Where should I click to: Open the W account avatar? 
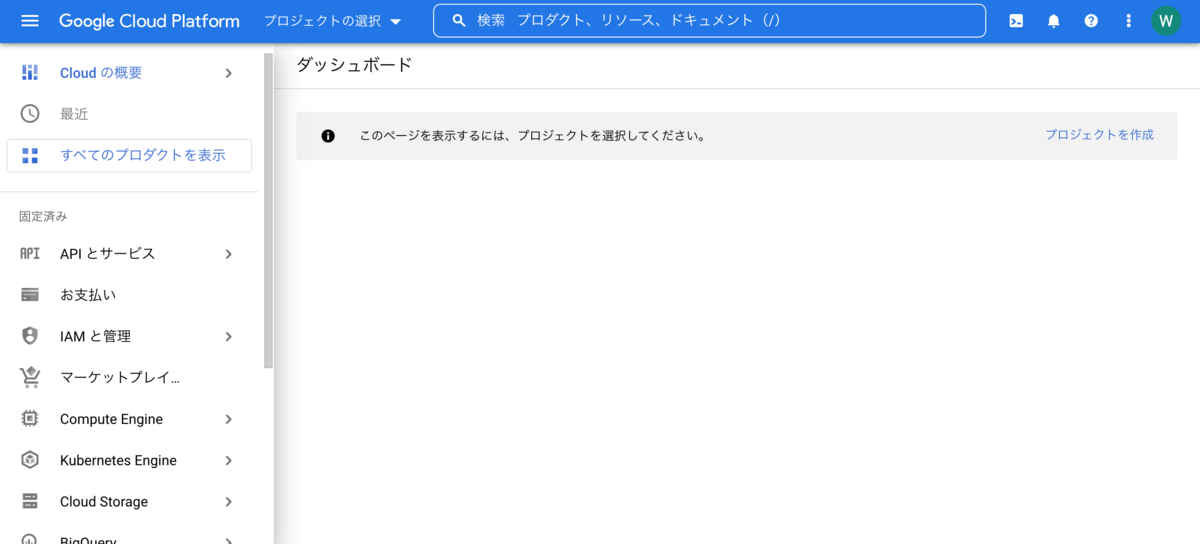[1166, 21]
